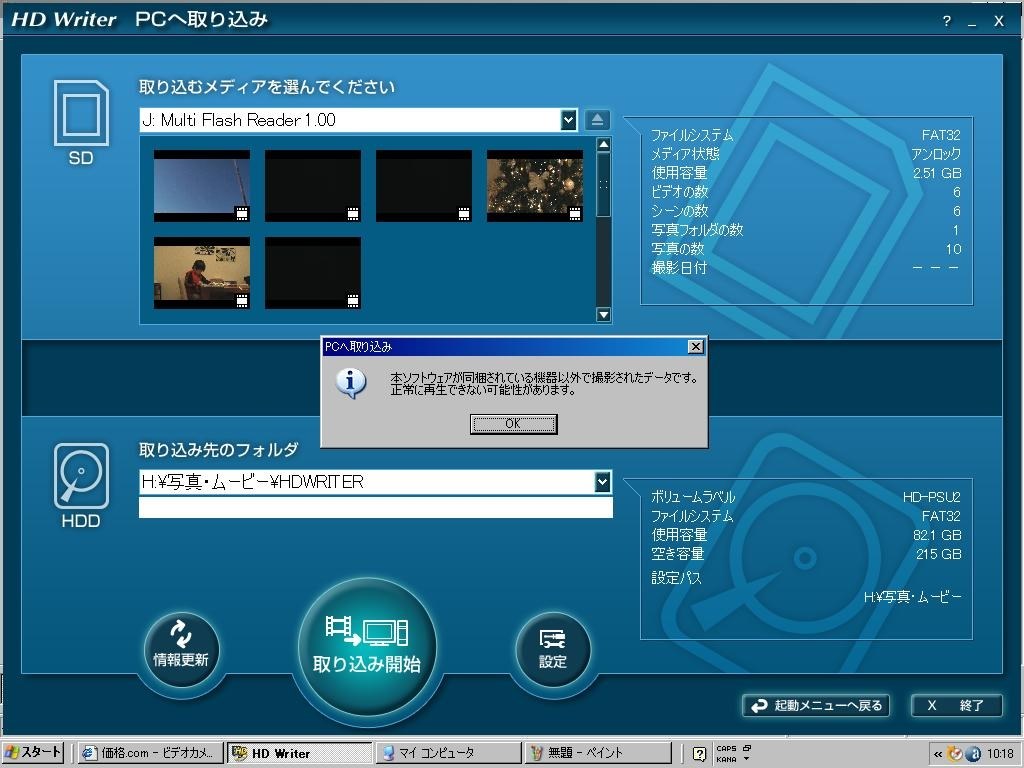Image resolution: width=1024 pixels, height=768 pixels.
Task: Click the ボリュームラベル HD-PSU2 value
Action: [931, 497]
